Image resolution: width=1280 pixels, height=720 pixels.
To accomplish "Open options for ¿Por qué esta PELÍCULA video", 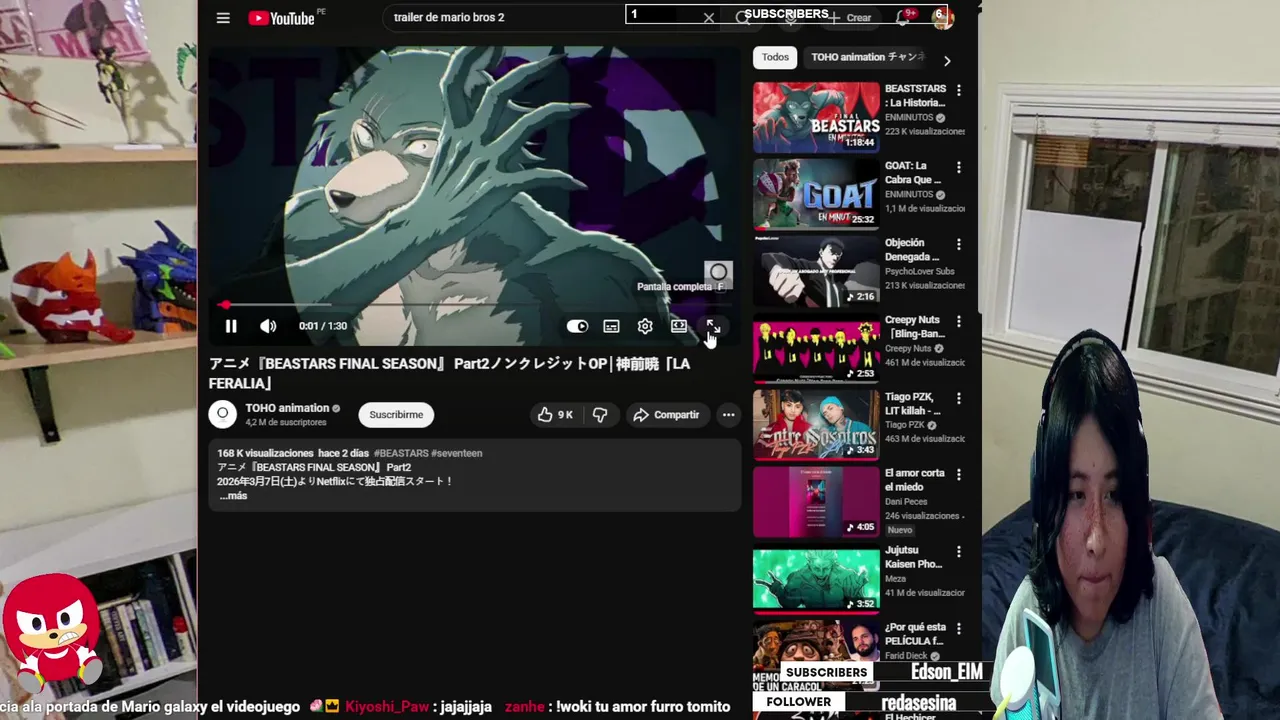I will (x=959, y=628).
